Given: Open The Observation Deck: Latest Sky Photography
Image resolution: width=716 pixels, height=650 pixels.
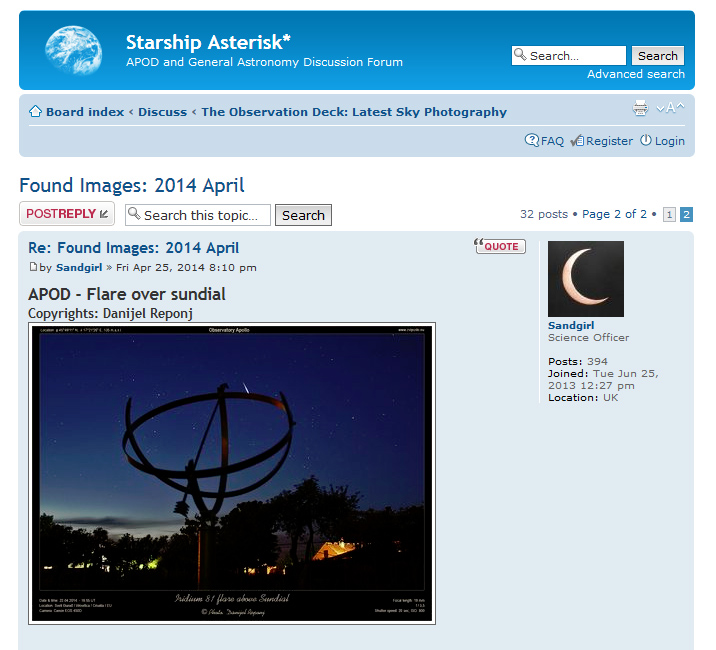Looking at the screenshot, I should point(354,112).
